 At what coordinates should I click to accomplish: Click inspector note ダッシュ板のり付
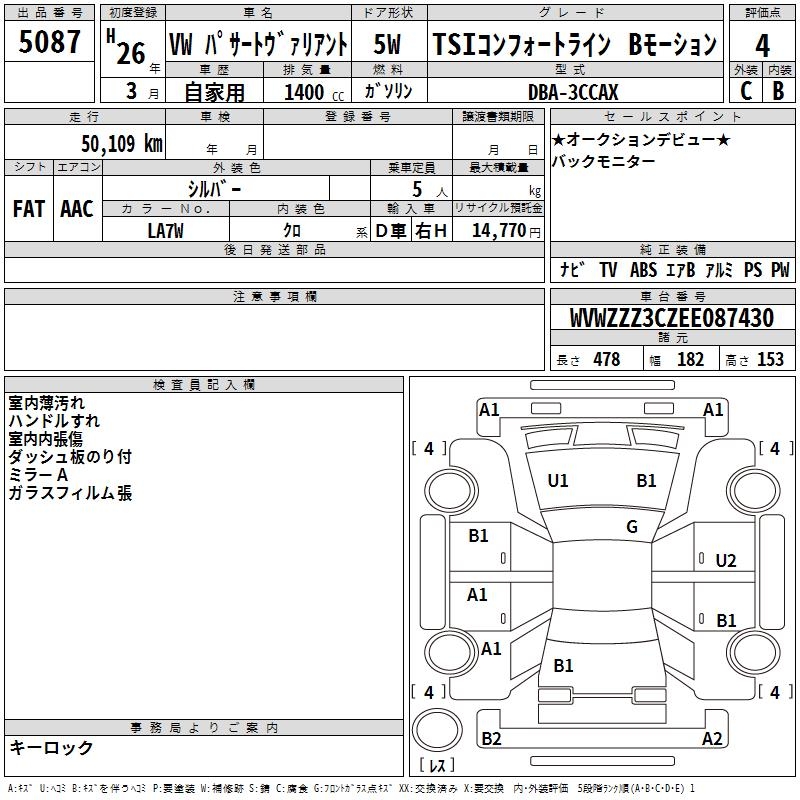coord(70,457)
